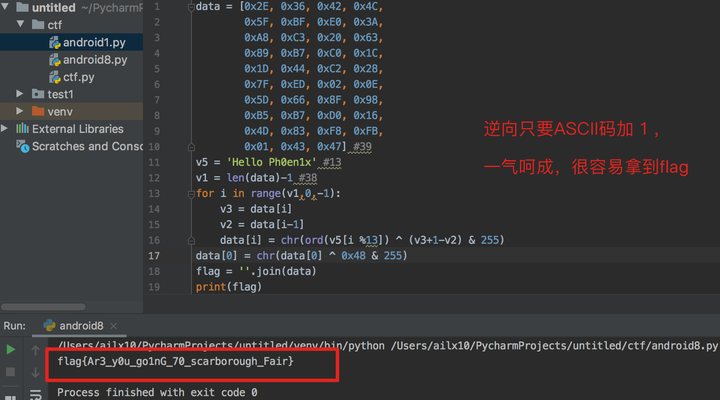Click the down arrow in Run panel
The width and height of the screenshot is (720, 400).
pyautogui.click(x=35, y=372)
